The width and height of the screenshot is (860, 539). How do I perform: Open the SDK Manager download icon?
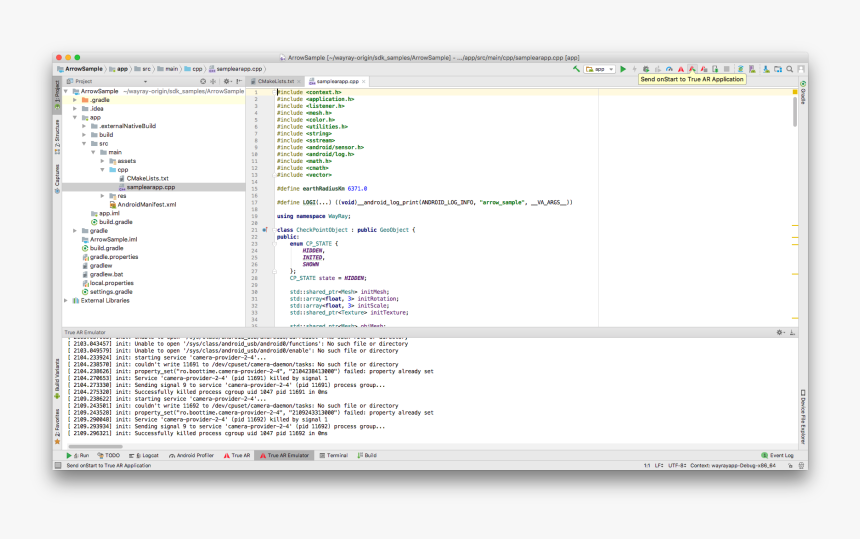pyautogui.click(x=766, y=69)
